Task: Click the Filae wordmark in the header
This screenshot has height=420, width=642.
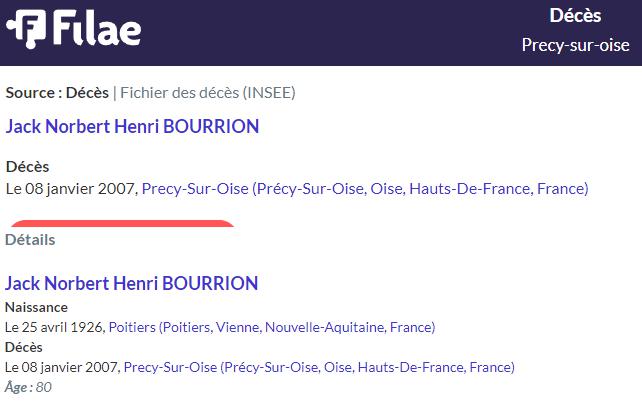Action: pos(97,28)
